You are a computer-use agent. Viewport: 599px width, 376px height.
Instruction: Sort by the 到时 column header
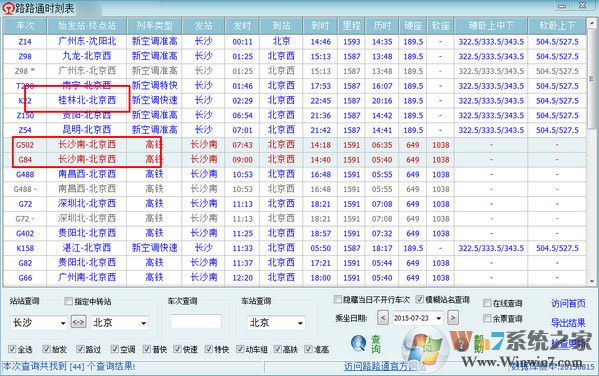(x=320, y=26)
